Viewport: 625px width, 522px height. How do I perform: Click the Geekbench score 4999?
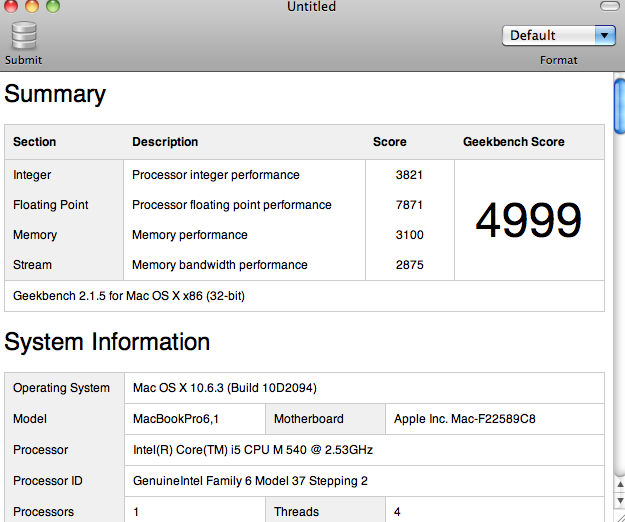(x=529, y=220)
